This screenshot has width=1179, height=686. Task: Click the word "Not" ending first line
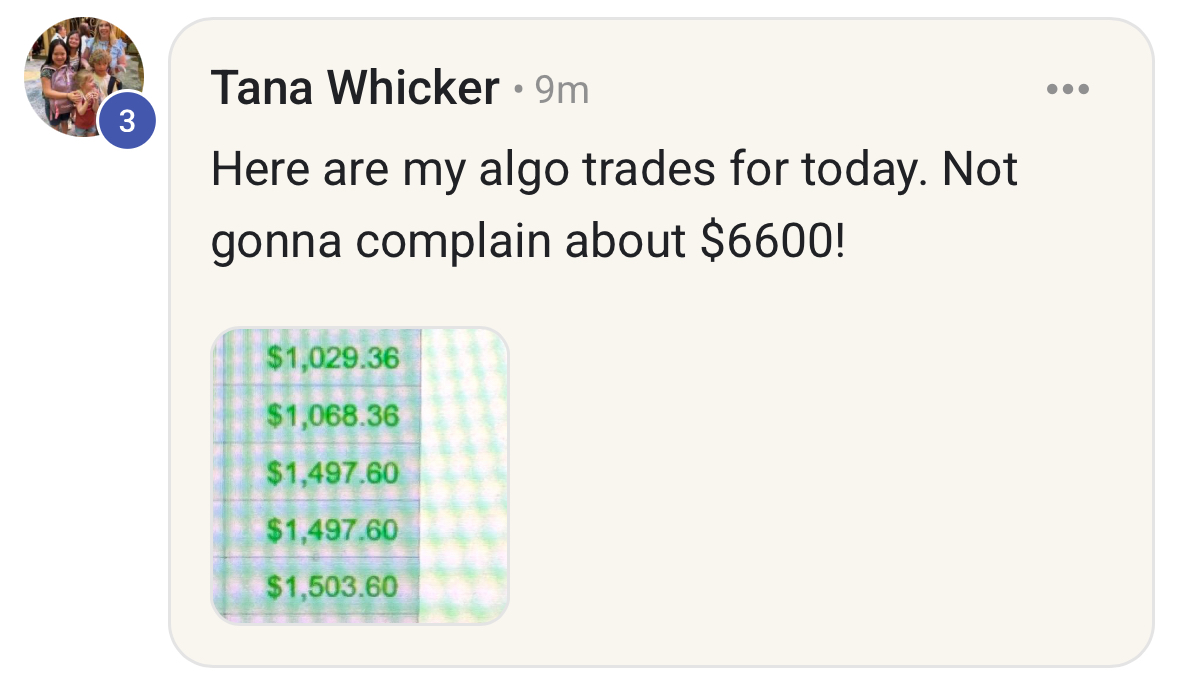pyautogui.click(x=980, y=168)
